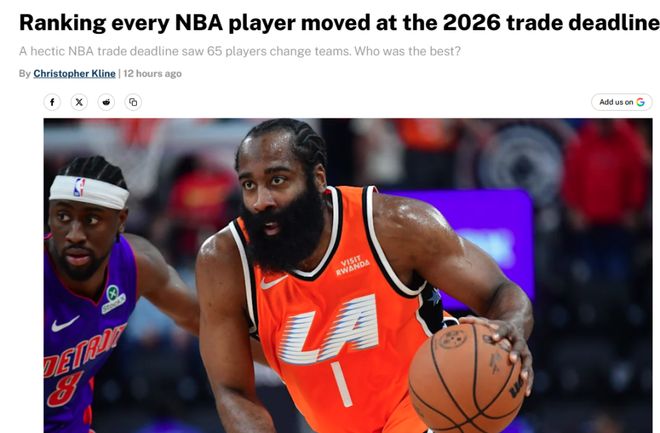
Task: Click the Google G logo
Action: pyautogui.click(x=640, y=102)
